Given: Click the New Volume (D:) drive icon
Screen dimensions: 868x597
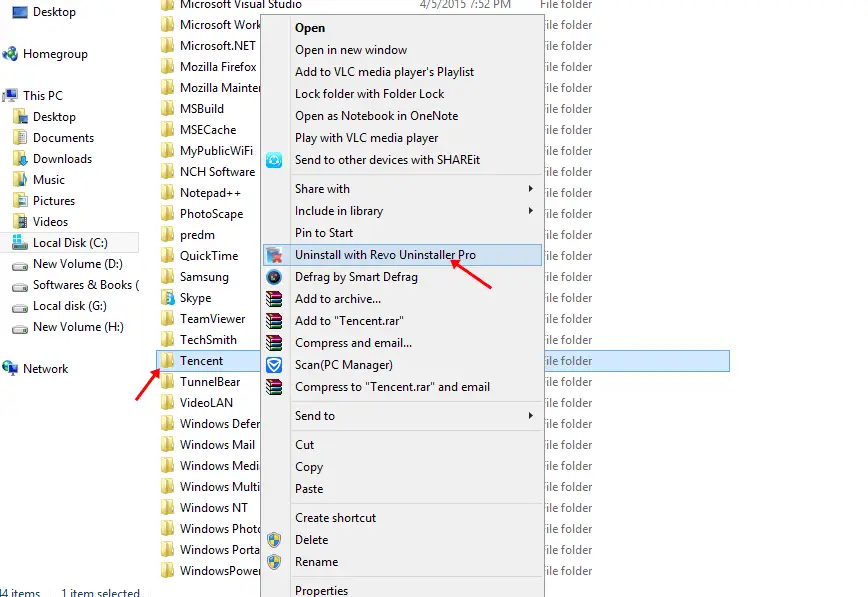Looking at the screenshot, I should pos(20,266).
